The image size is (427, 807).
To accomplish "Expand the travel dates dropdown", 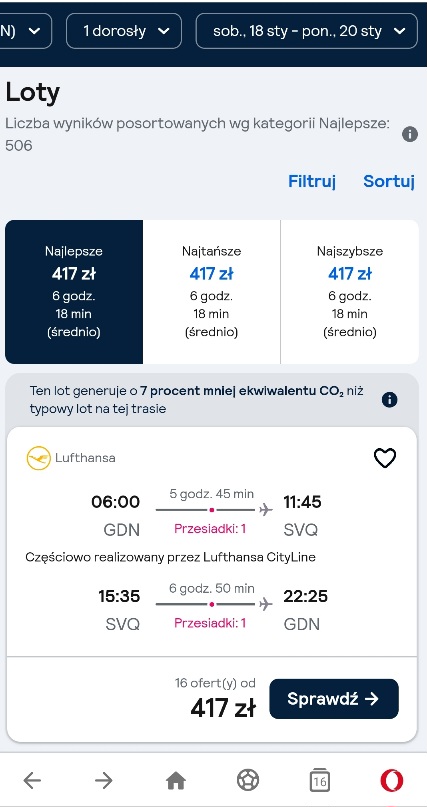I will point(307,31).
